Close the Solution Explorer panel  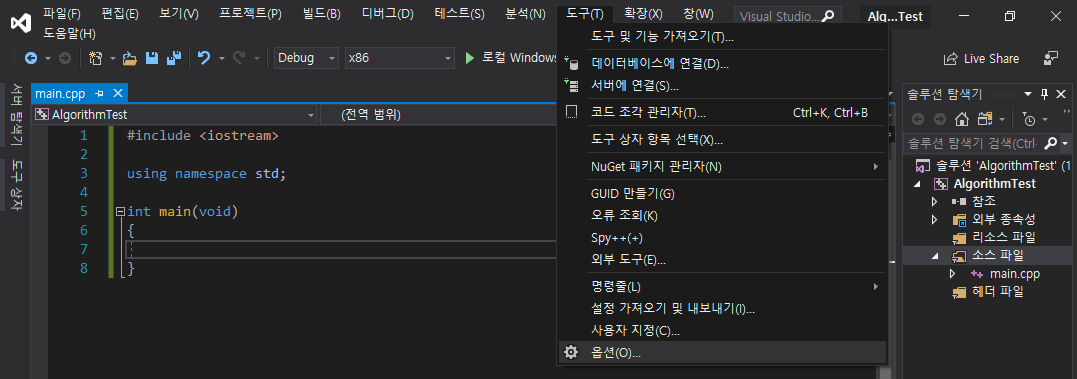pos(1061,94)
